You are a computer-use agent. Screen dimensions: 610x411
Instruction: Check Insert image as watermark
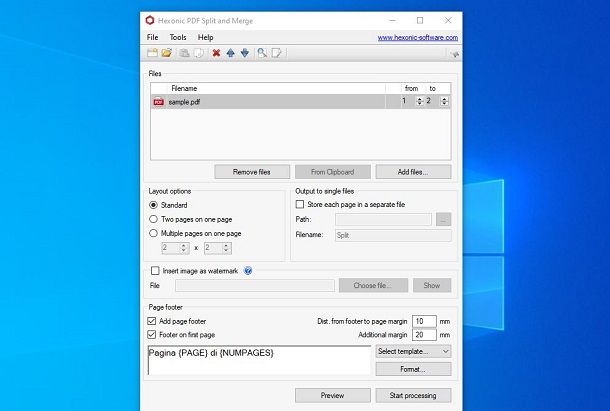click(155, 270)
